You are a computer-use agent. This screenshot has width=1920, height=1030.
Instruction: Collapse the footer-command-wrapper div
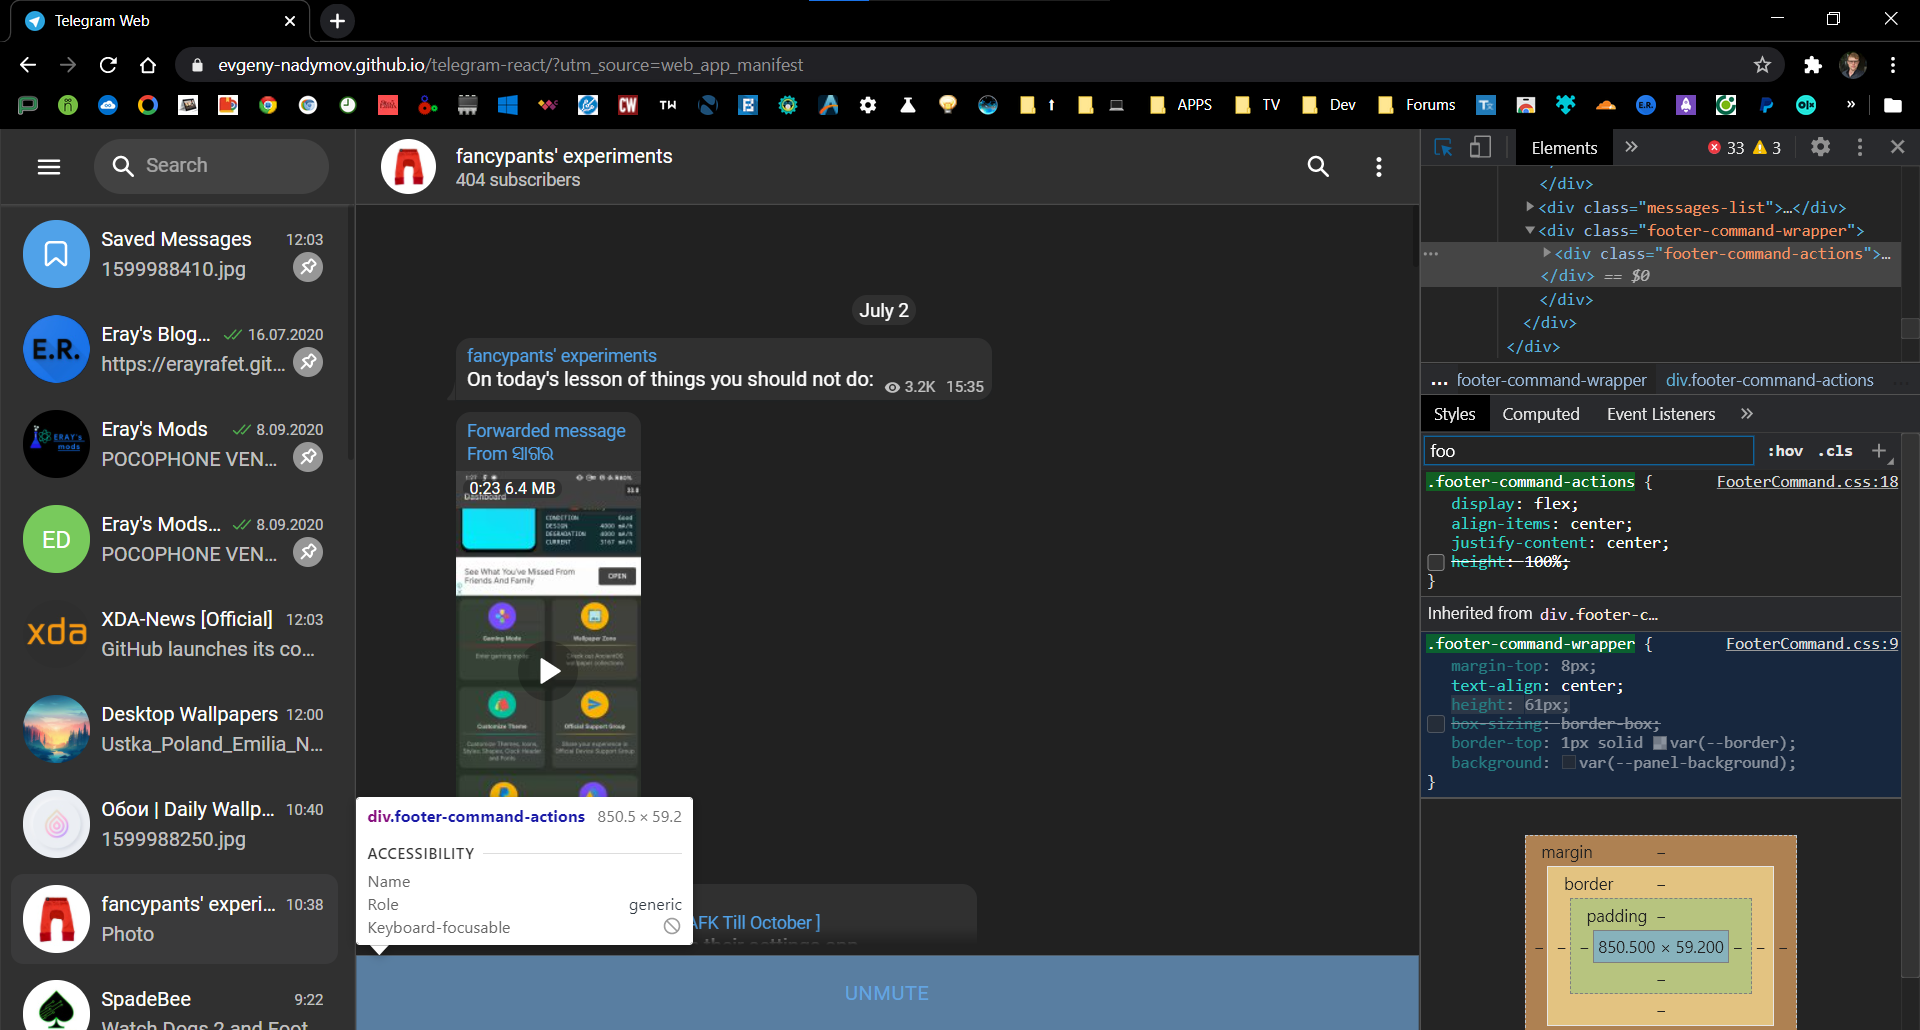(x=1530, y=230)
